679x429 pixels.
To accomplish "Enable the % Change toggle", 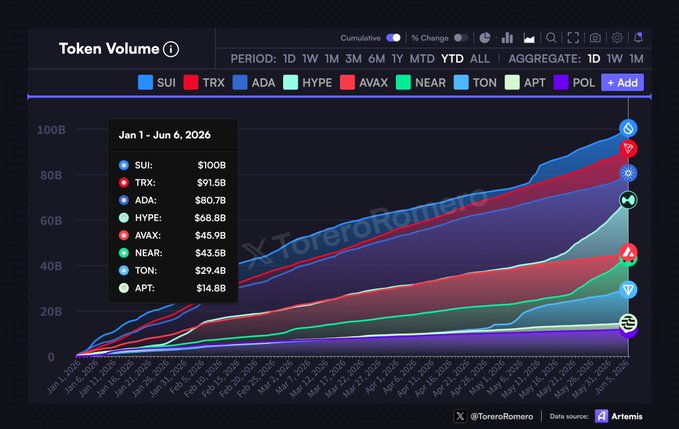I will click(x=461, y=38).
